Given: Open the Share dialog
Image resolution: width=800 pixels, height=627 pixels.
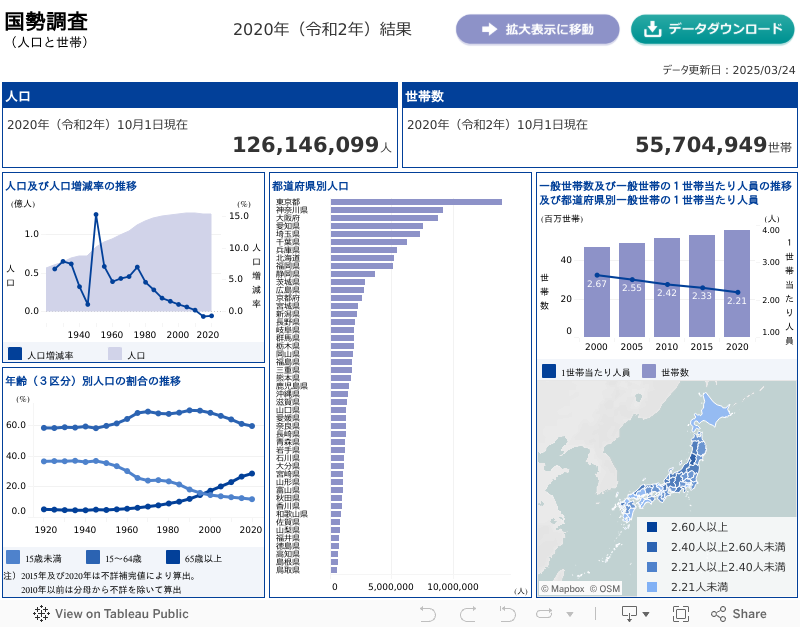Looking at the screenshot, I should 739,614.
